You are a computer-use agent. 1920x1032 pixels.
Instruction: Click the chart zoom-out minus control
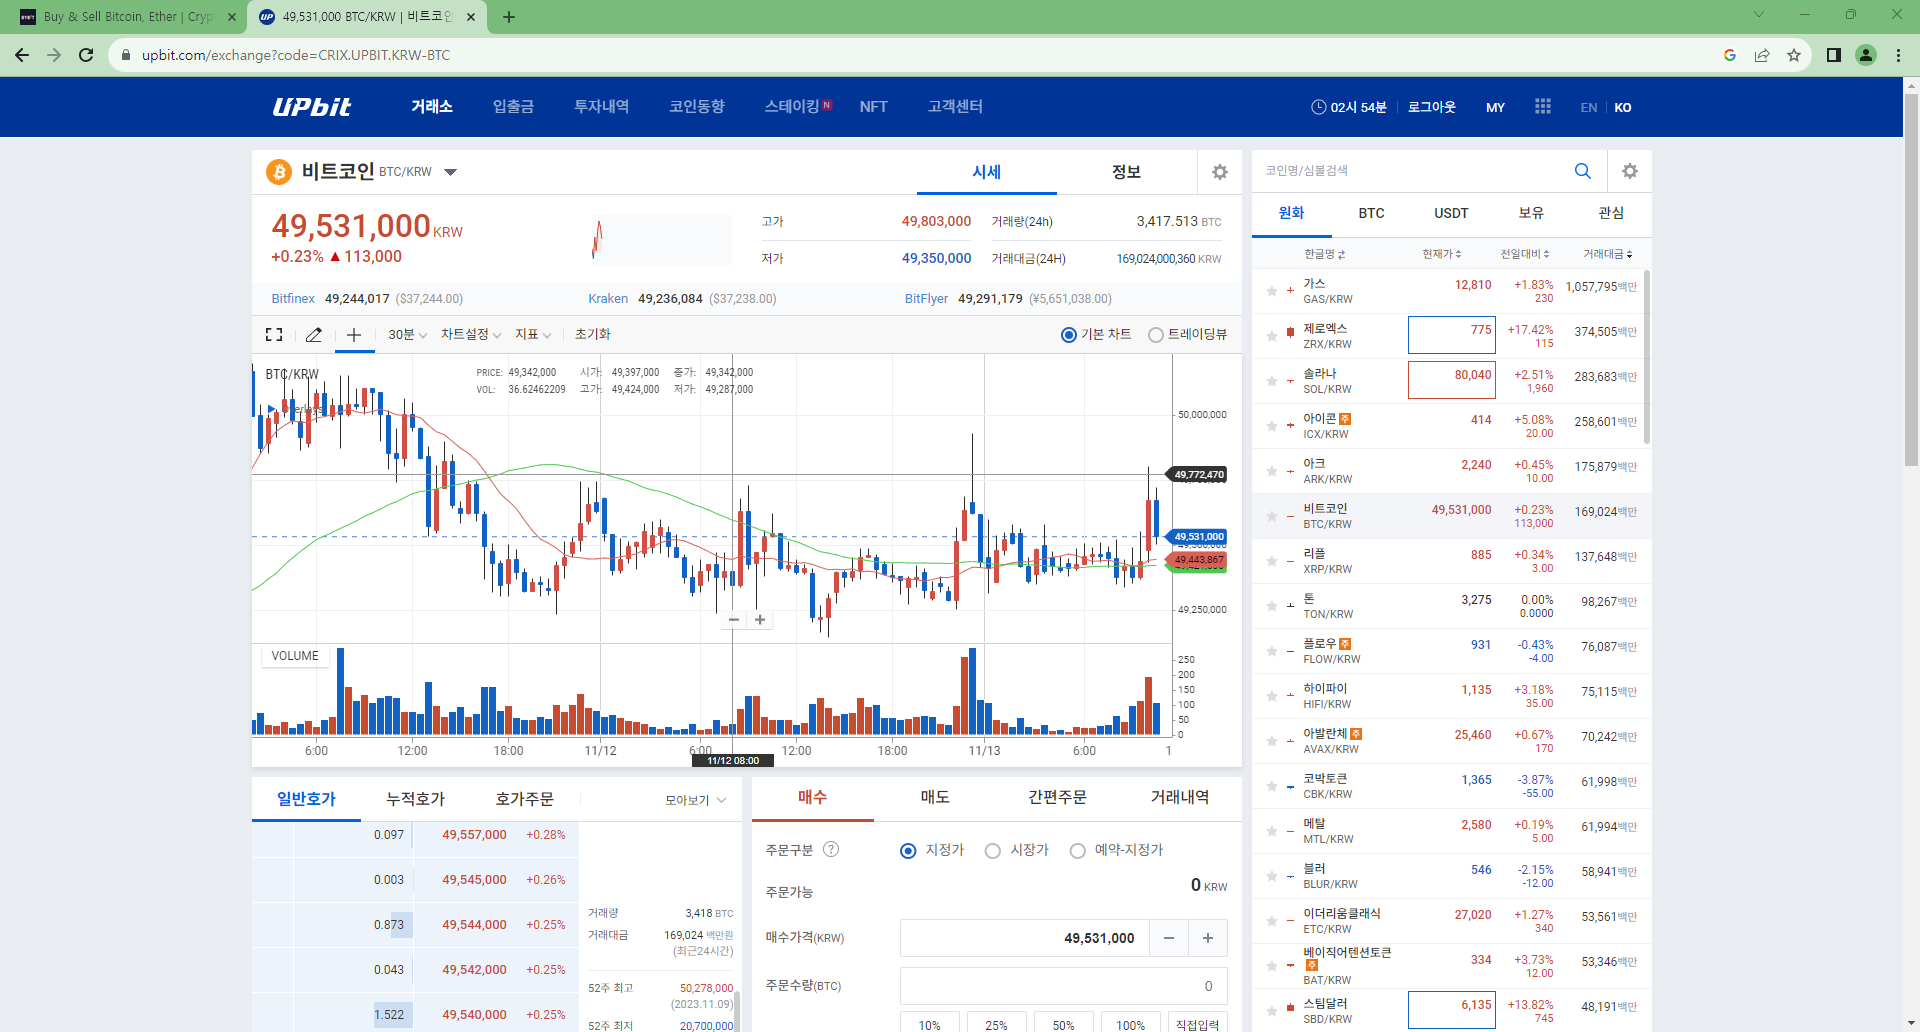tap(733, 620)
